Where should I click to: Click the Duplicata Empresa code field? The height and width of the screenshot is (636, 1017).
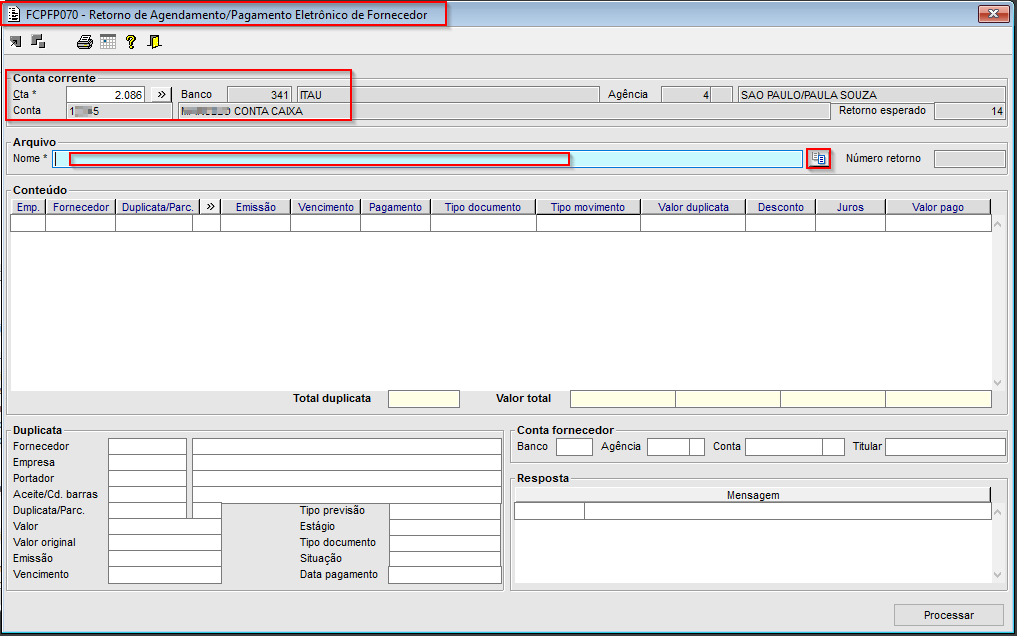coord(147,462)
